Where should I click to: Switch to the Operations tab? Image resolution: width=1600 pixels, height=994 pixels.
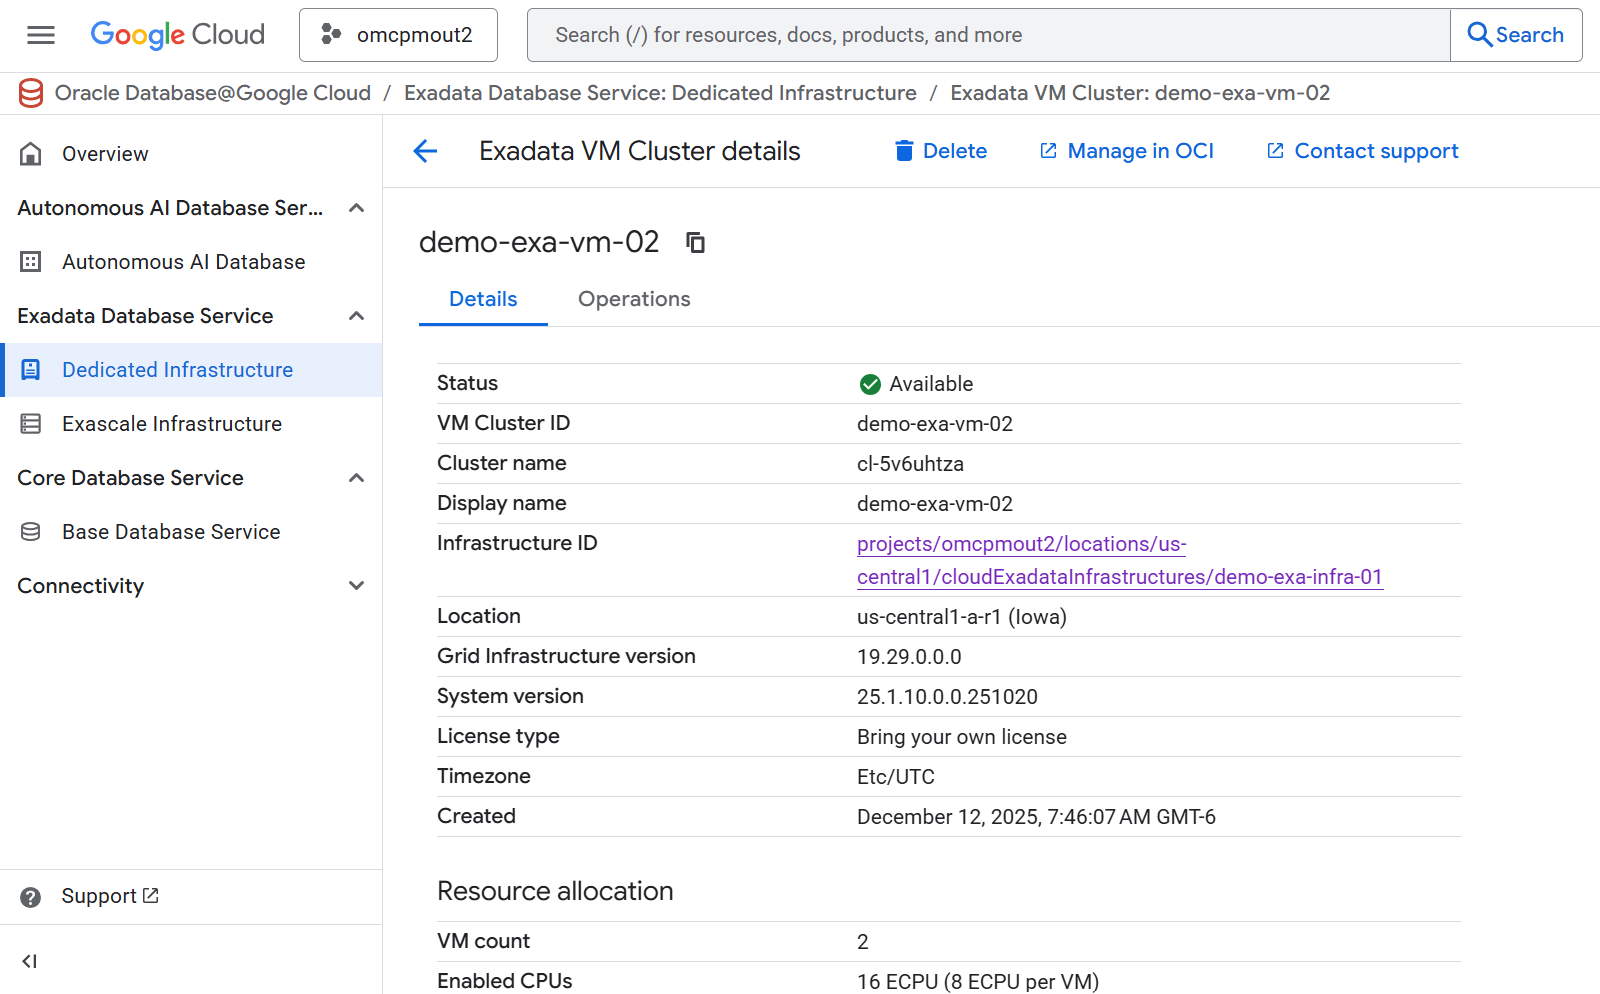coord(633,299)
